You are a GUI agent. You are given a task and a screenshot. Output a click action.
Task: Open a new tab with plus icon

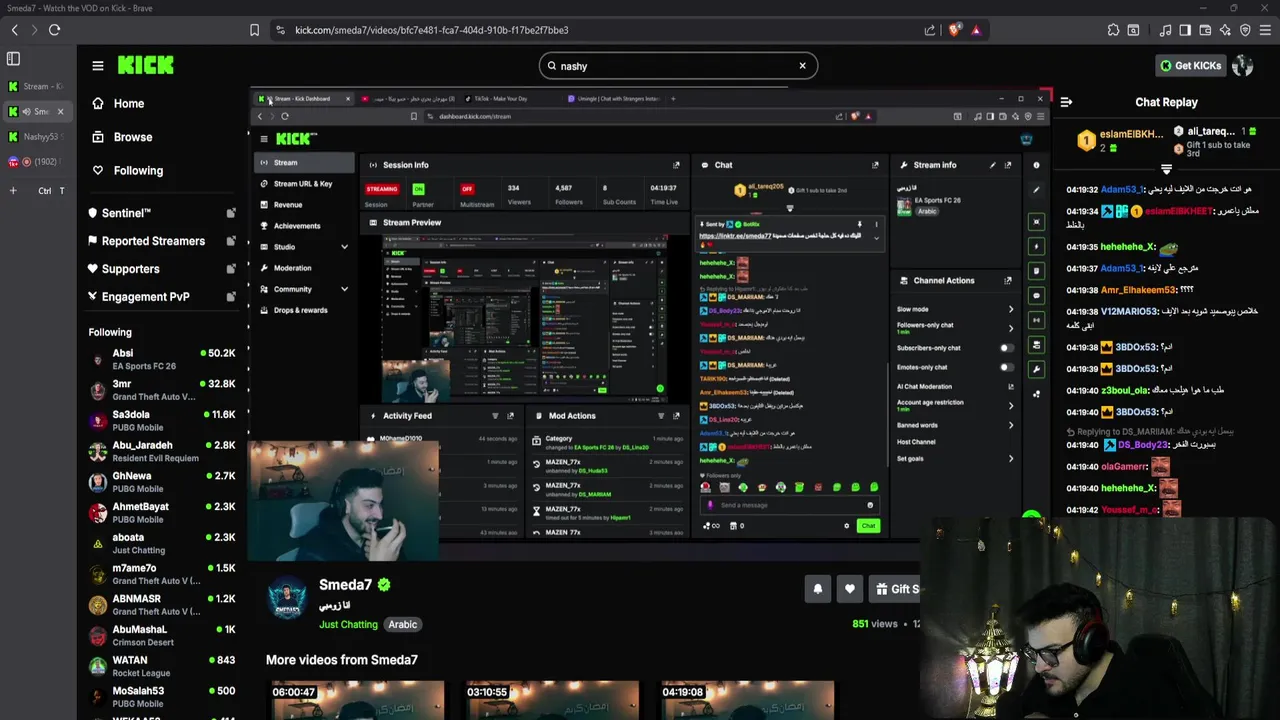point(13,191)
